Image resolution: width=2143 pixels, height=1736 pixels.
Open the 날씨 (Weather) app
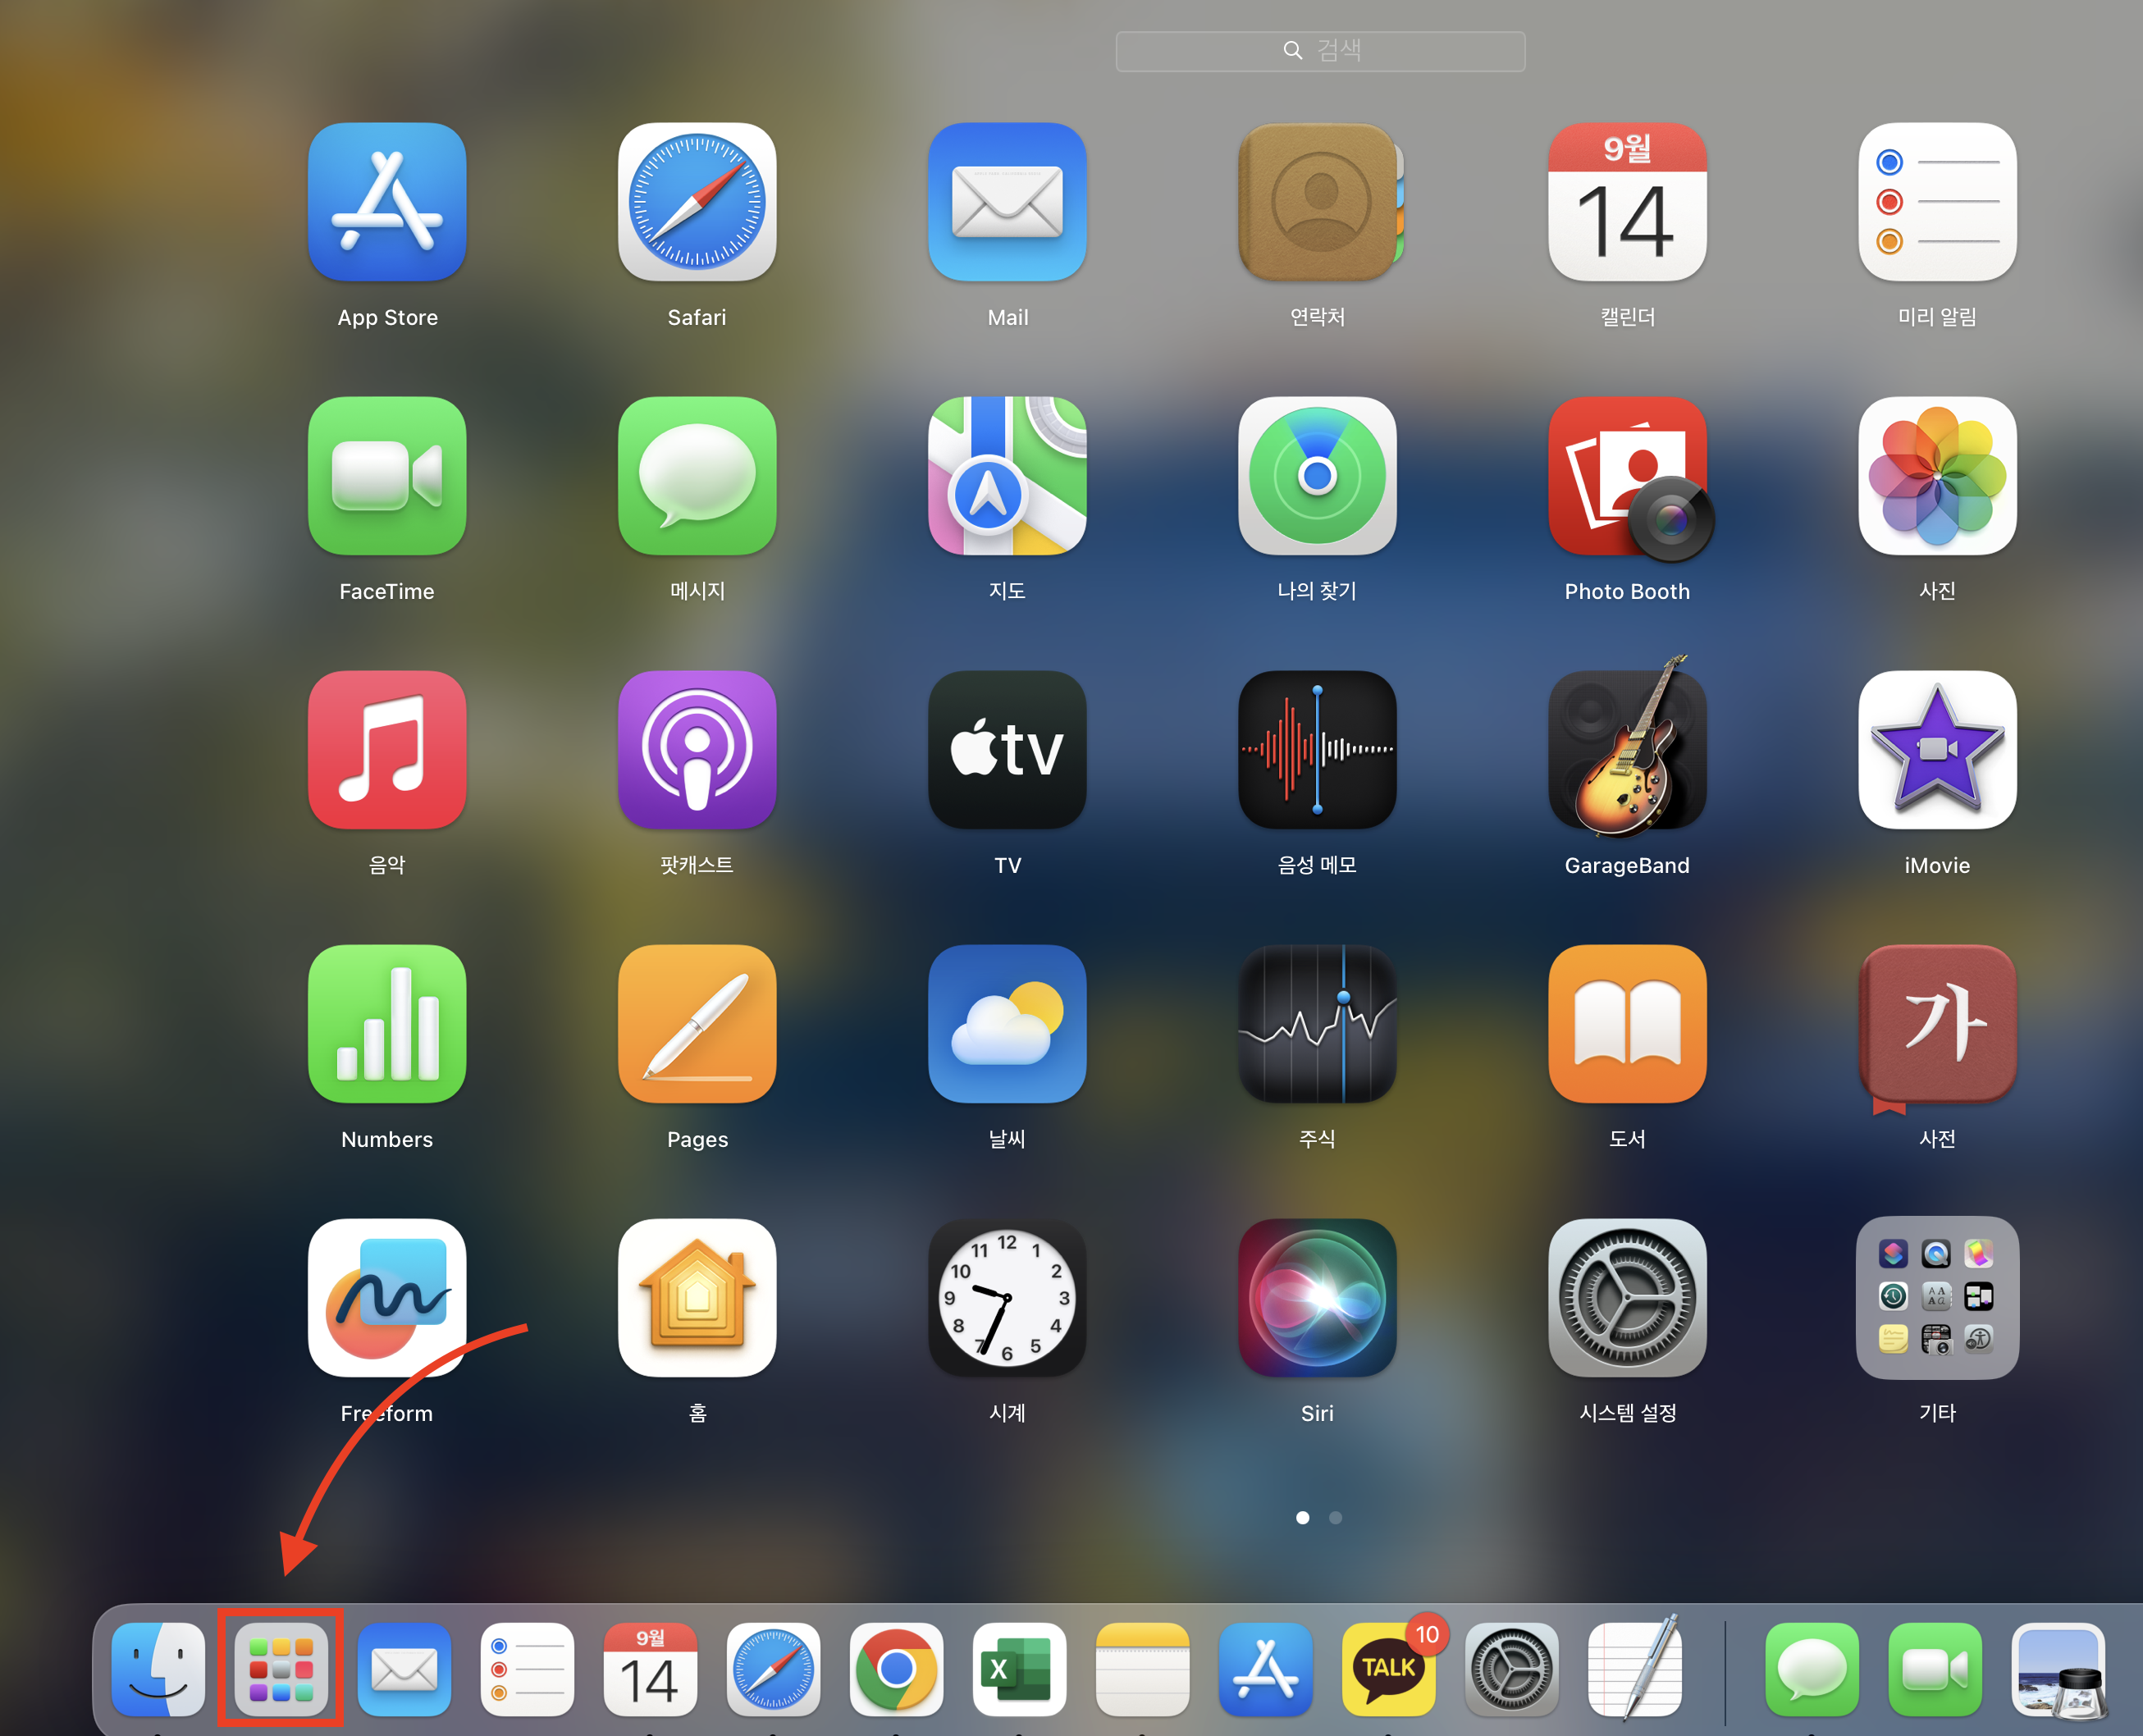click(x=1007, y=1024)
